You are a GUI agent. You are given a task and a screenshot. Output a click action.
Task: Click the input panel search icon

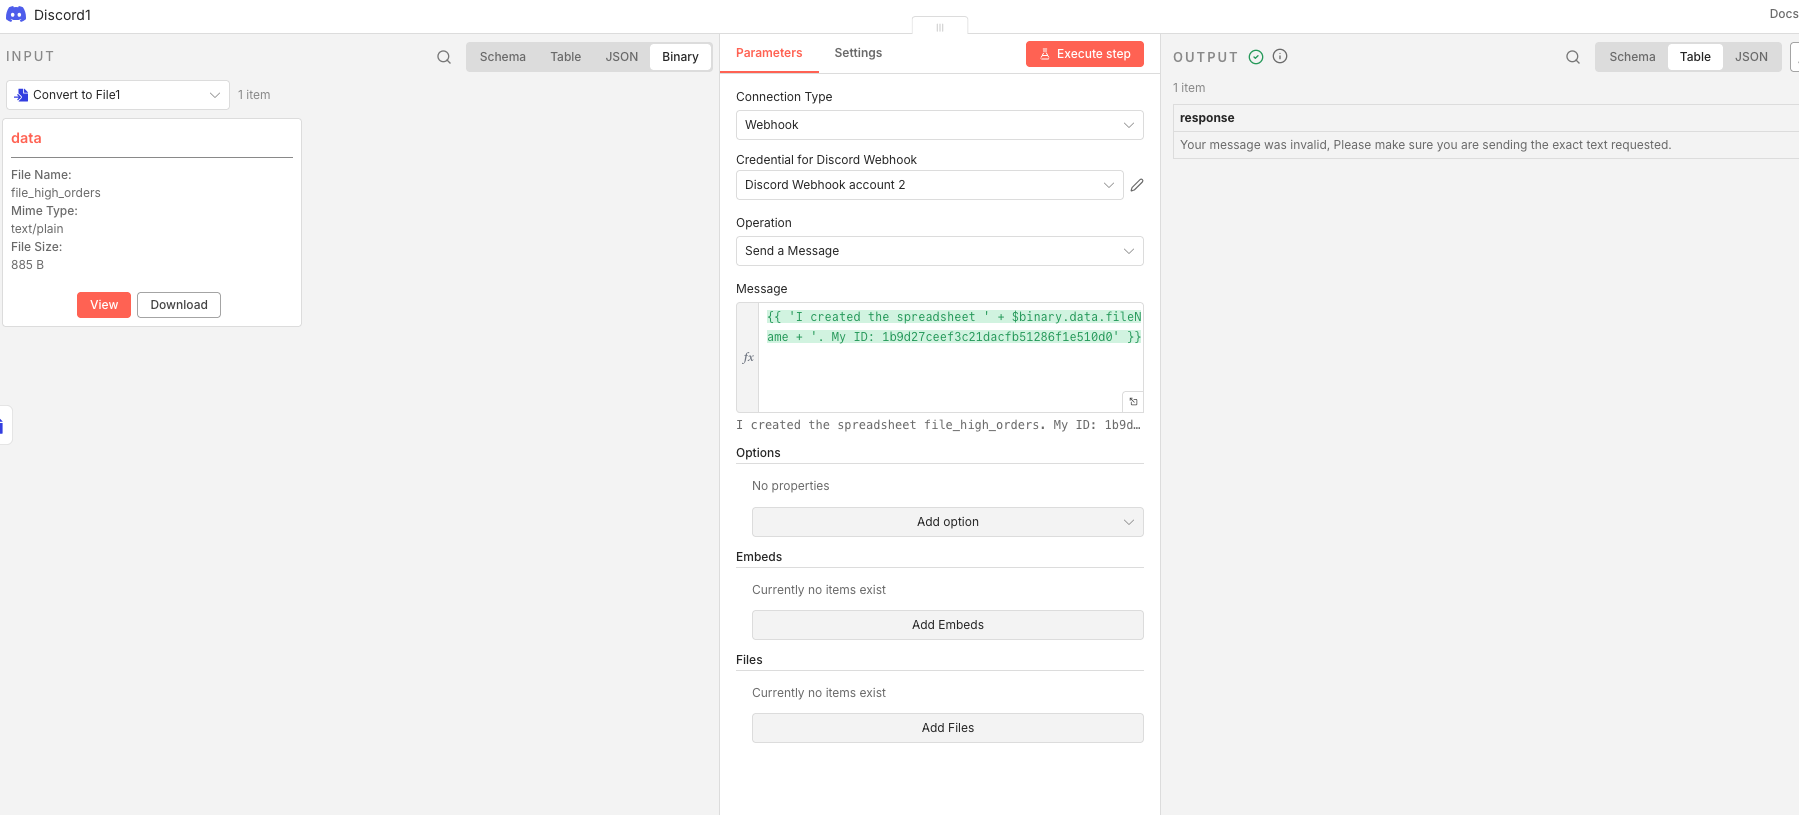[444, 57]
